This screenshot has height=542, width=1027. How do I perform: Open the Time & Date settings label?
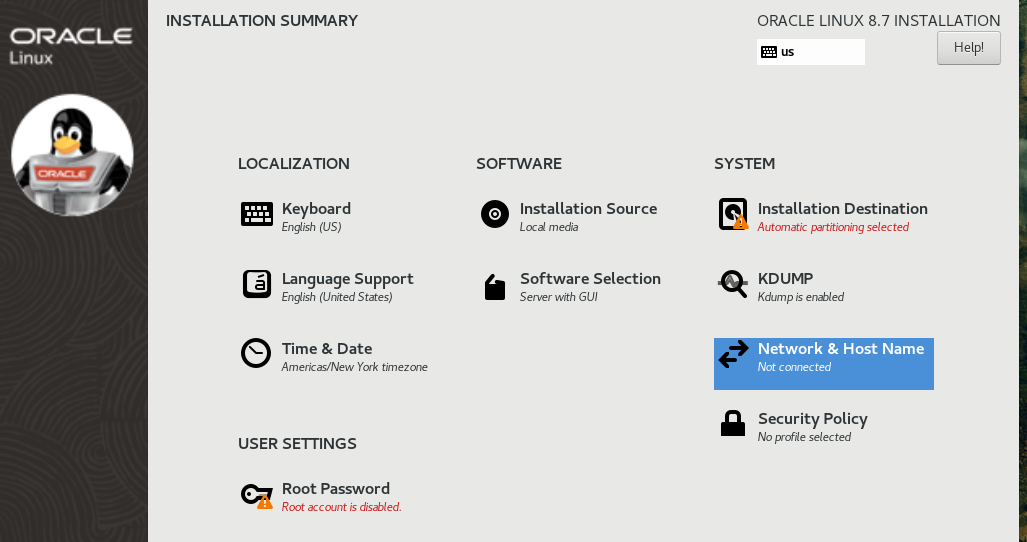point(327,349)
